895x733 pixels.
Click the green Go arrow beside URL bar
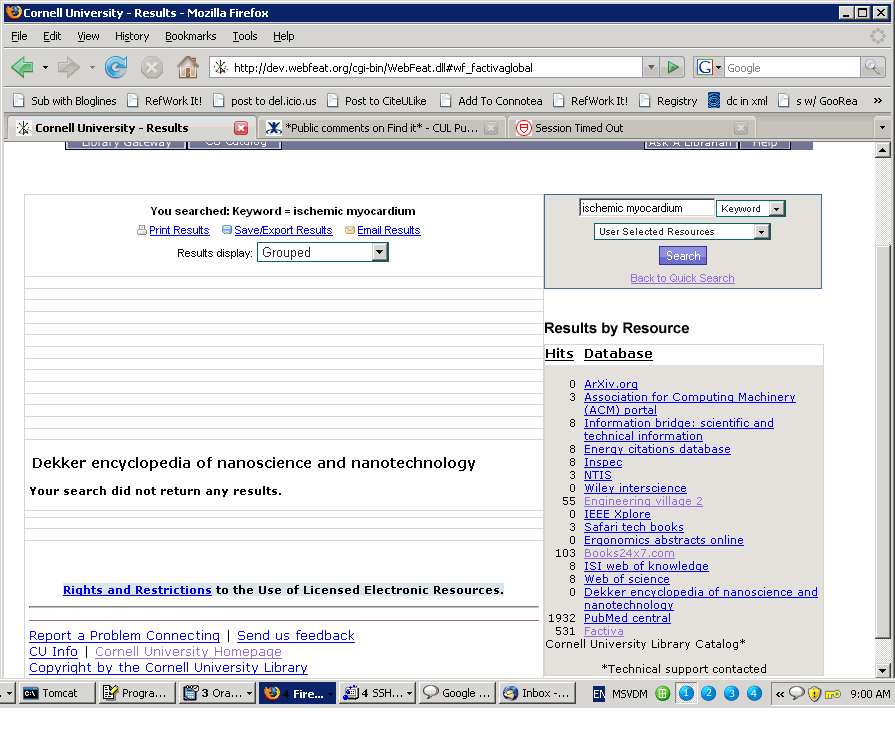(673, 67)
